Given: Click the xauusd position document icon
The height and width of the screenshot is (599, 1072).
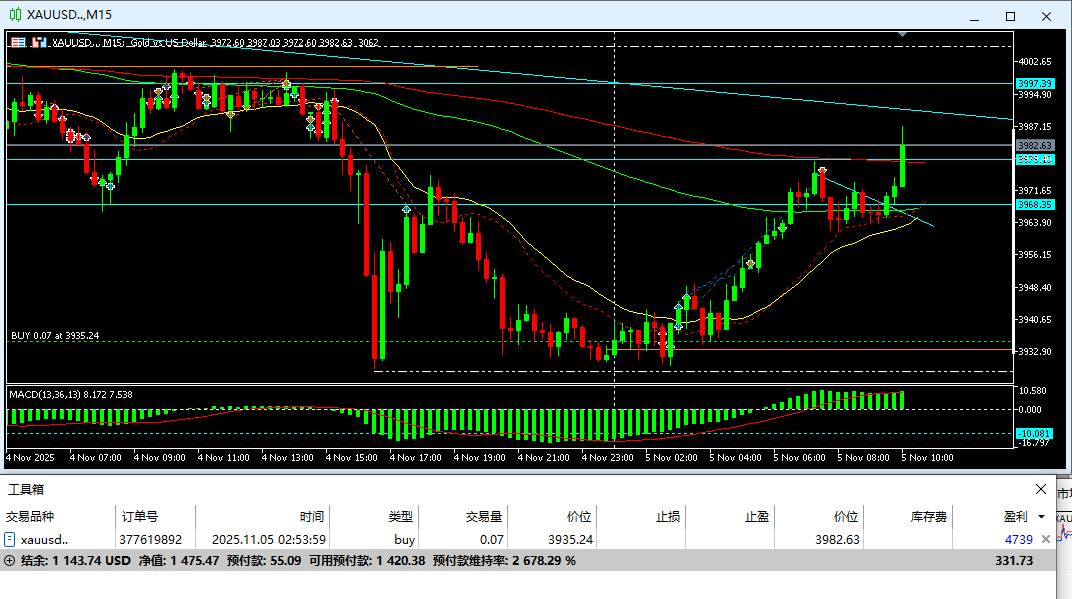Looking at the screenshot, I should coord(10,539).
